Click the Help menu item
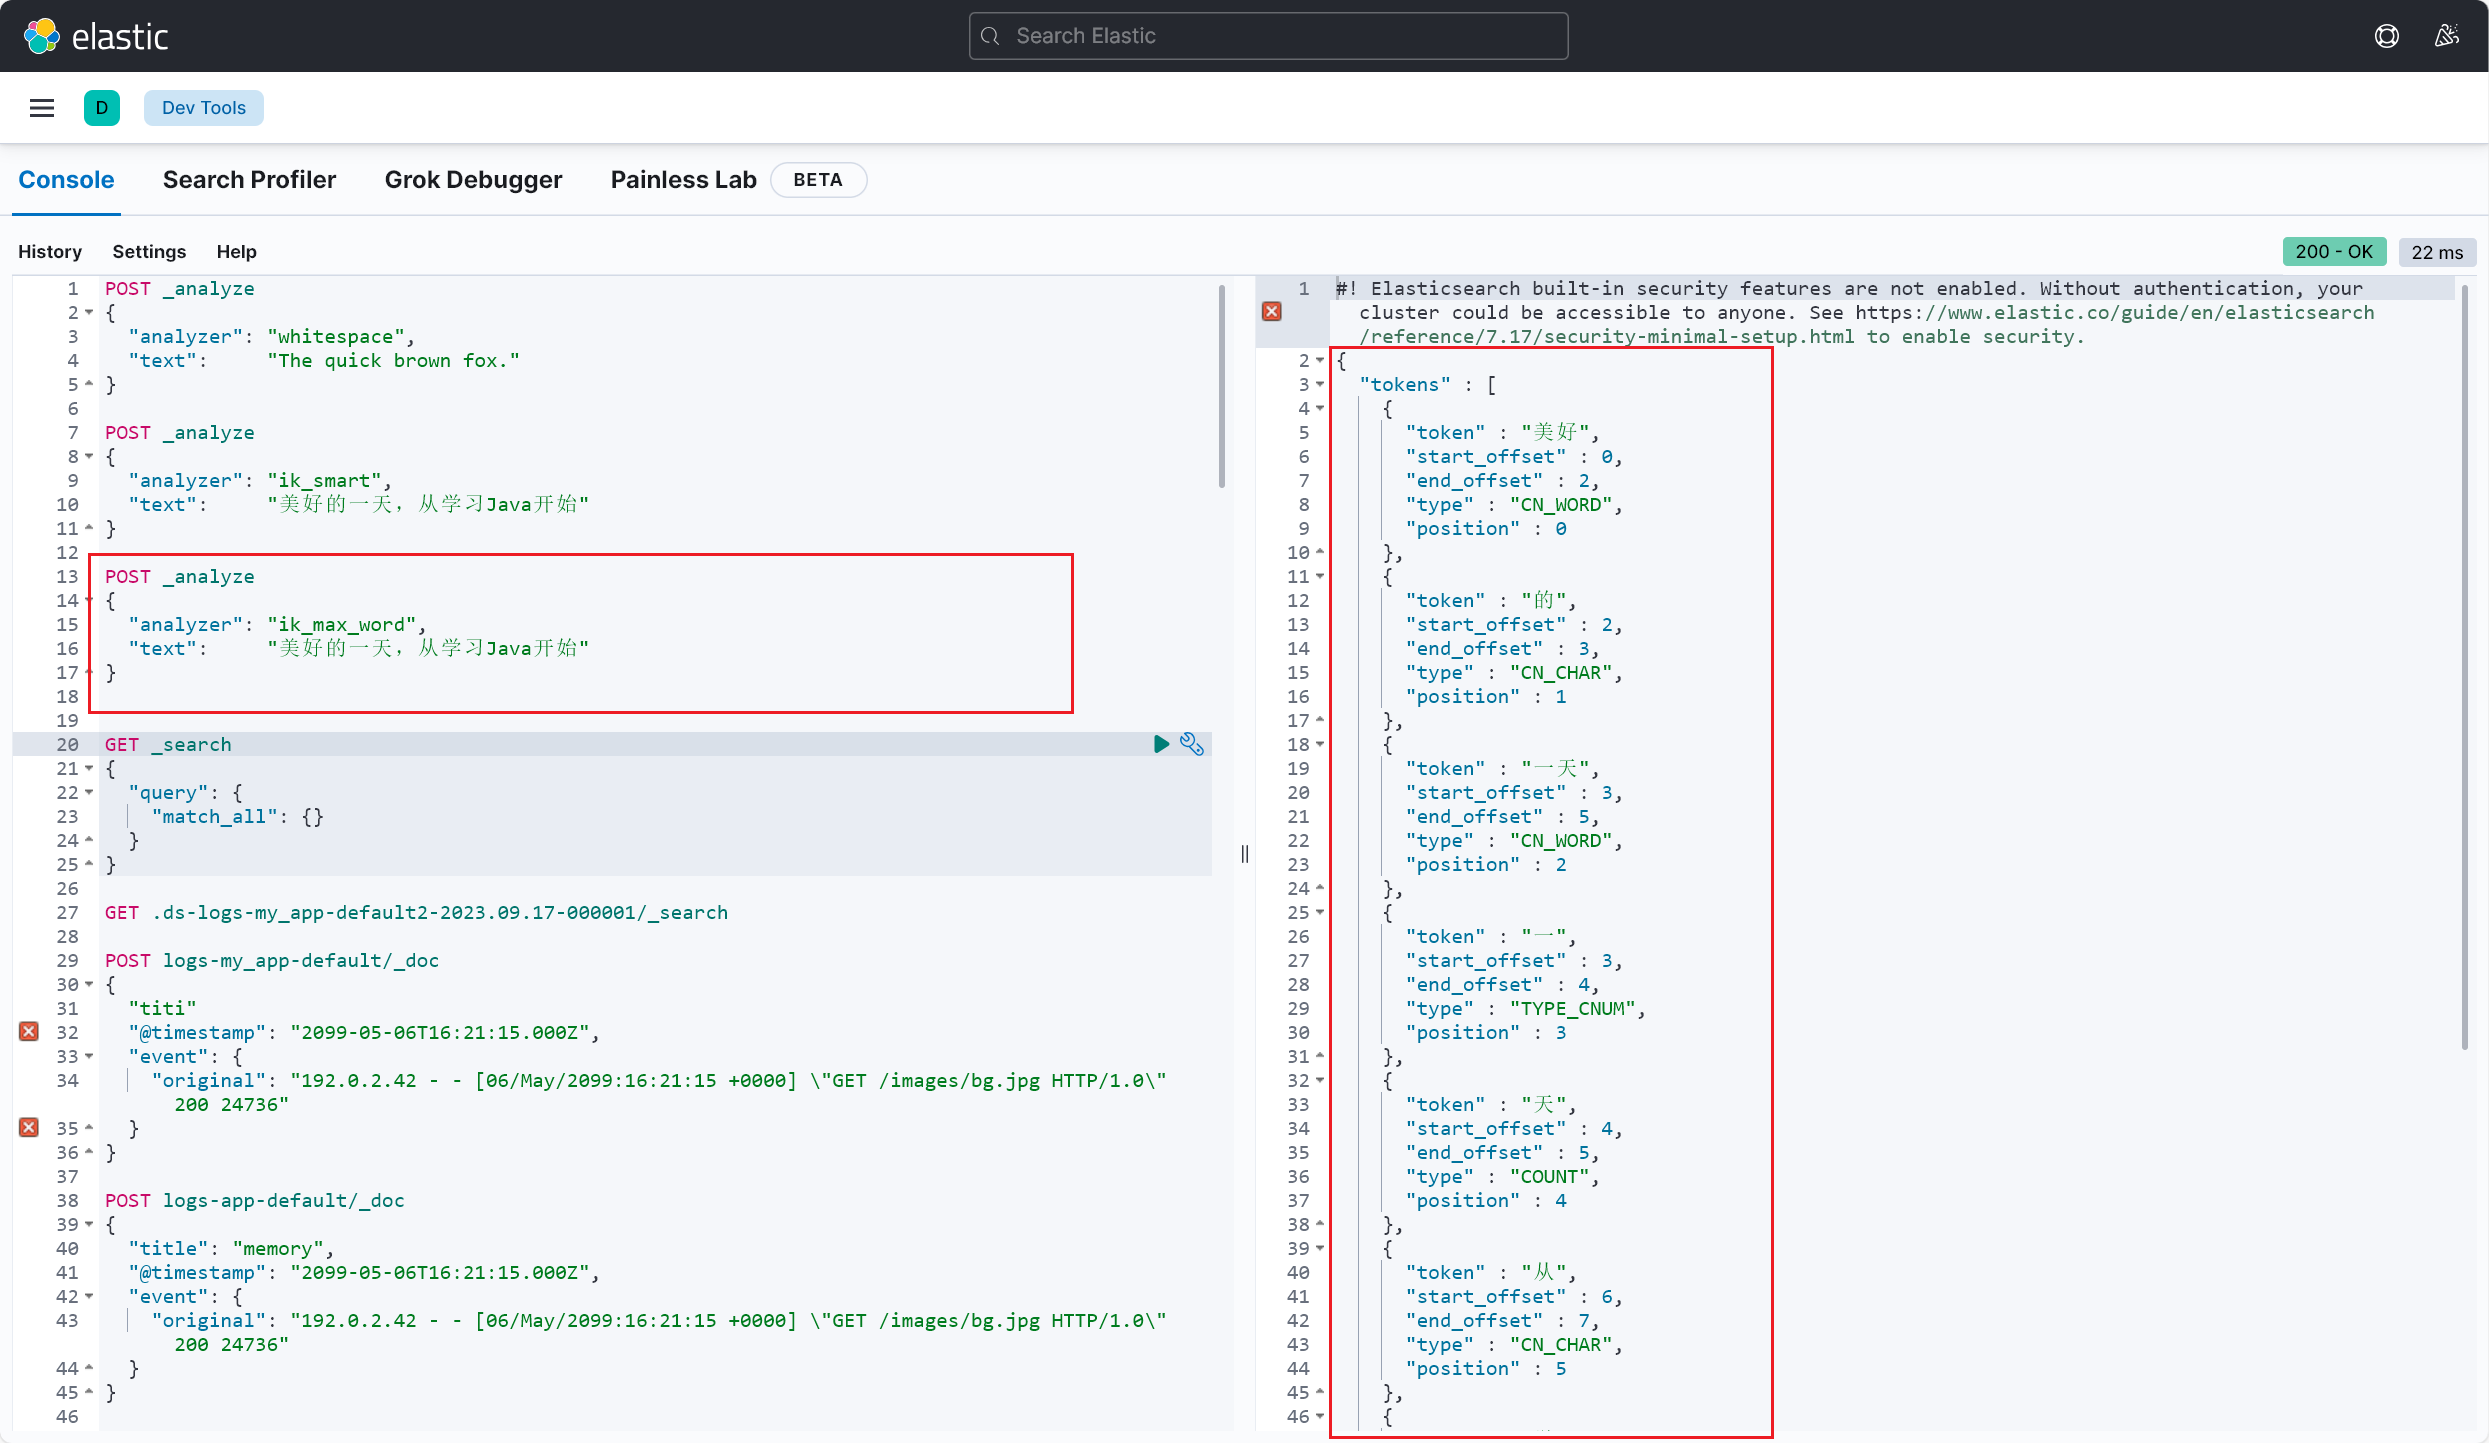Screen dimensions: 2489x1443 [x=237, y=251]
